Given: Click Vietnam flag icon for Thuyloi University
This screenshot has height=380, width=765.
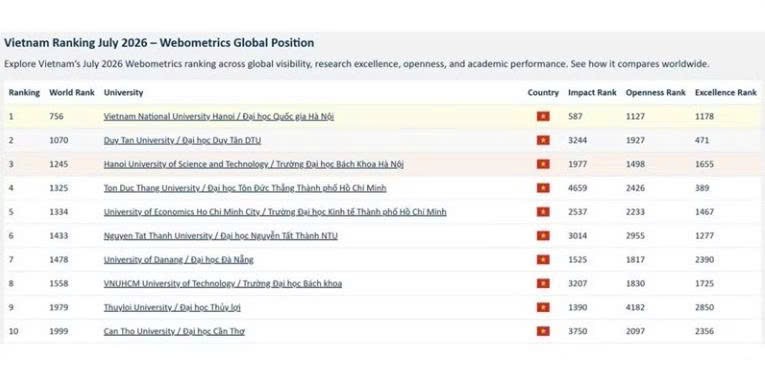Looking at the screenshot, I should pos(543,307).
